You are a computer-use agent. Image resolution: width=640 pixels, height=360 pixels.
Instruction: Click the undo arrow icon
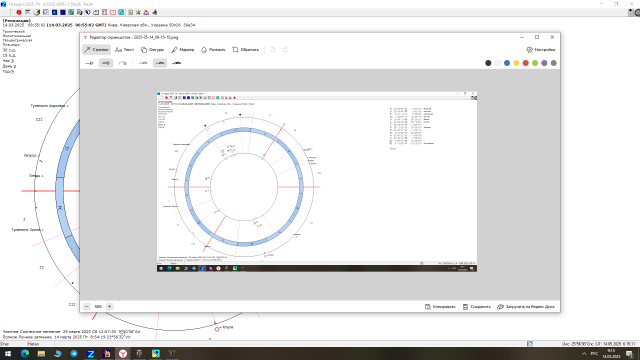[x=272, y=50]
